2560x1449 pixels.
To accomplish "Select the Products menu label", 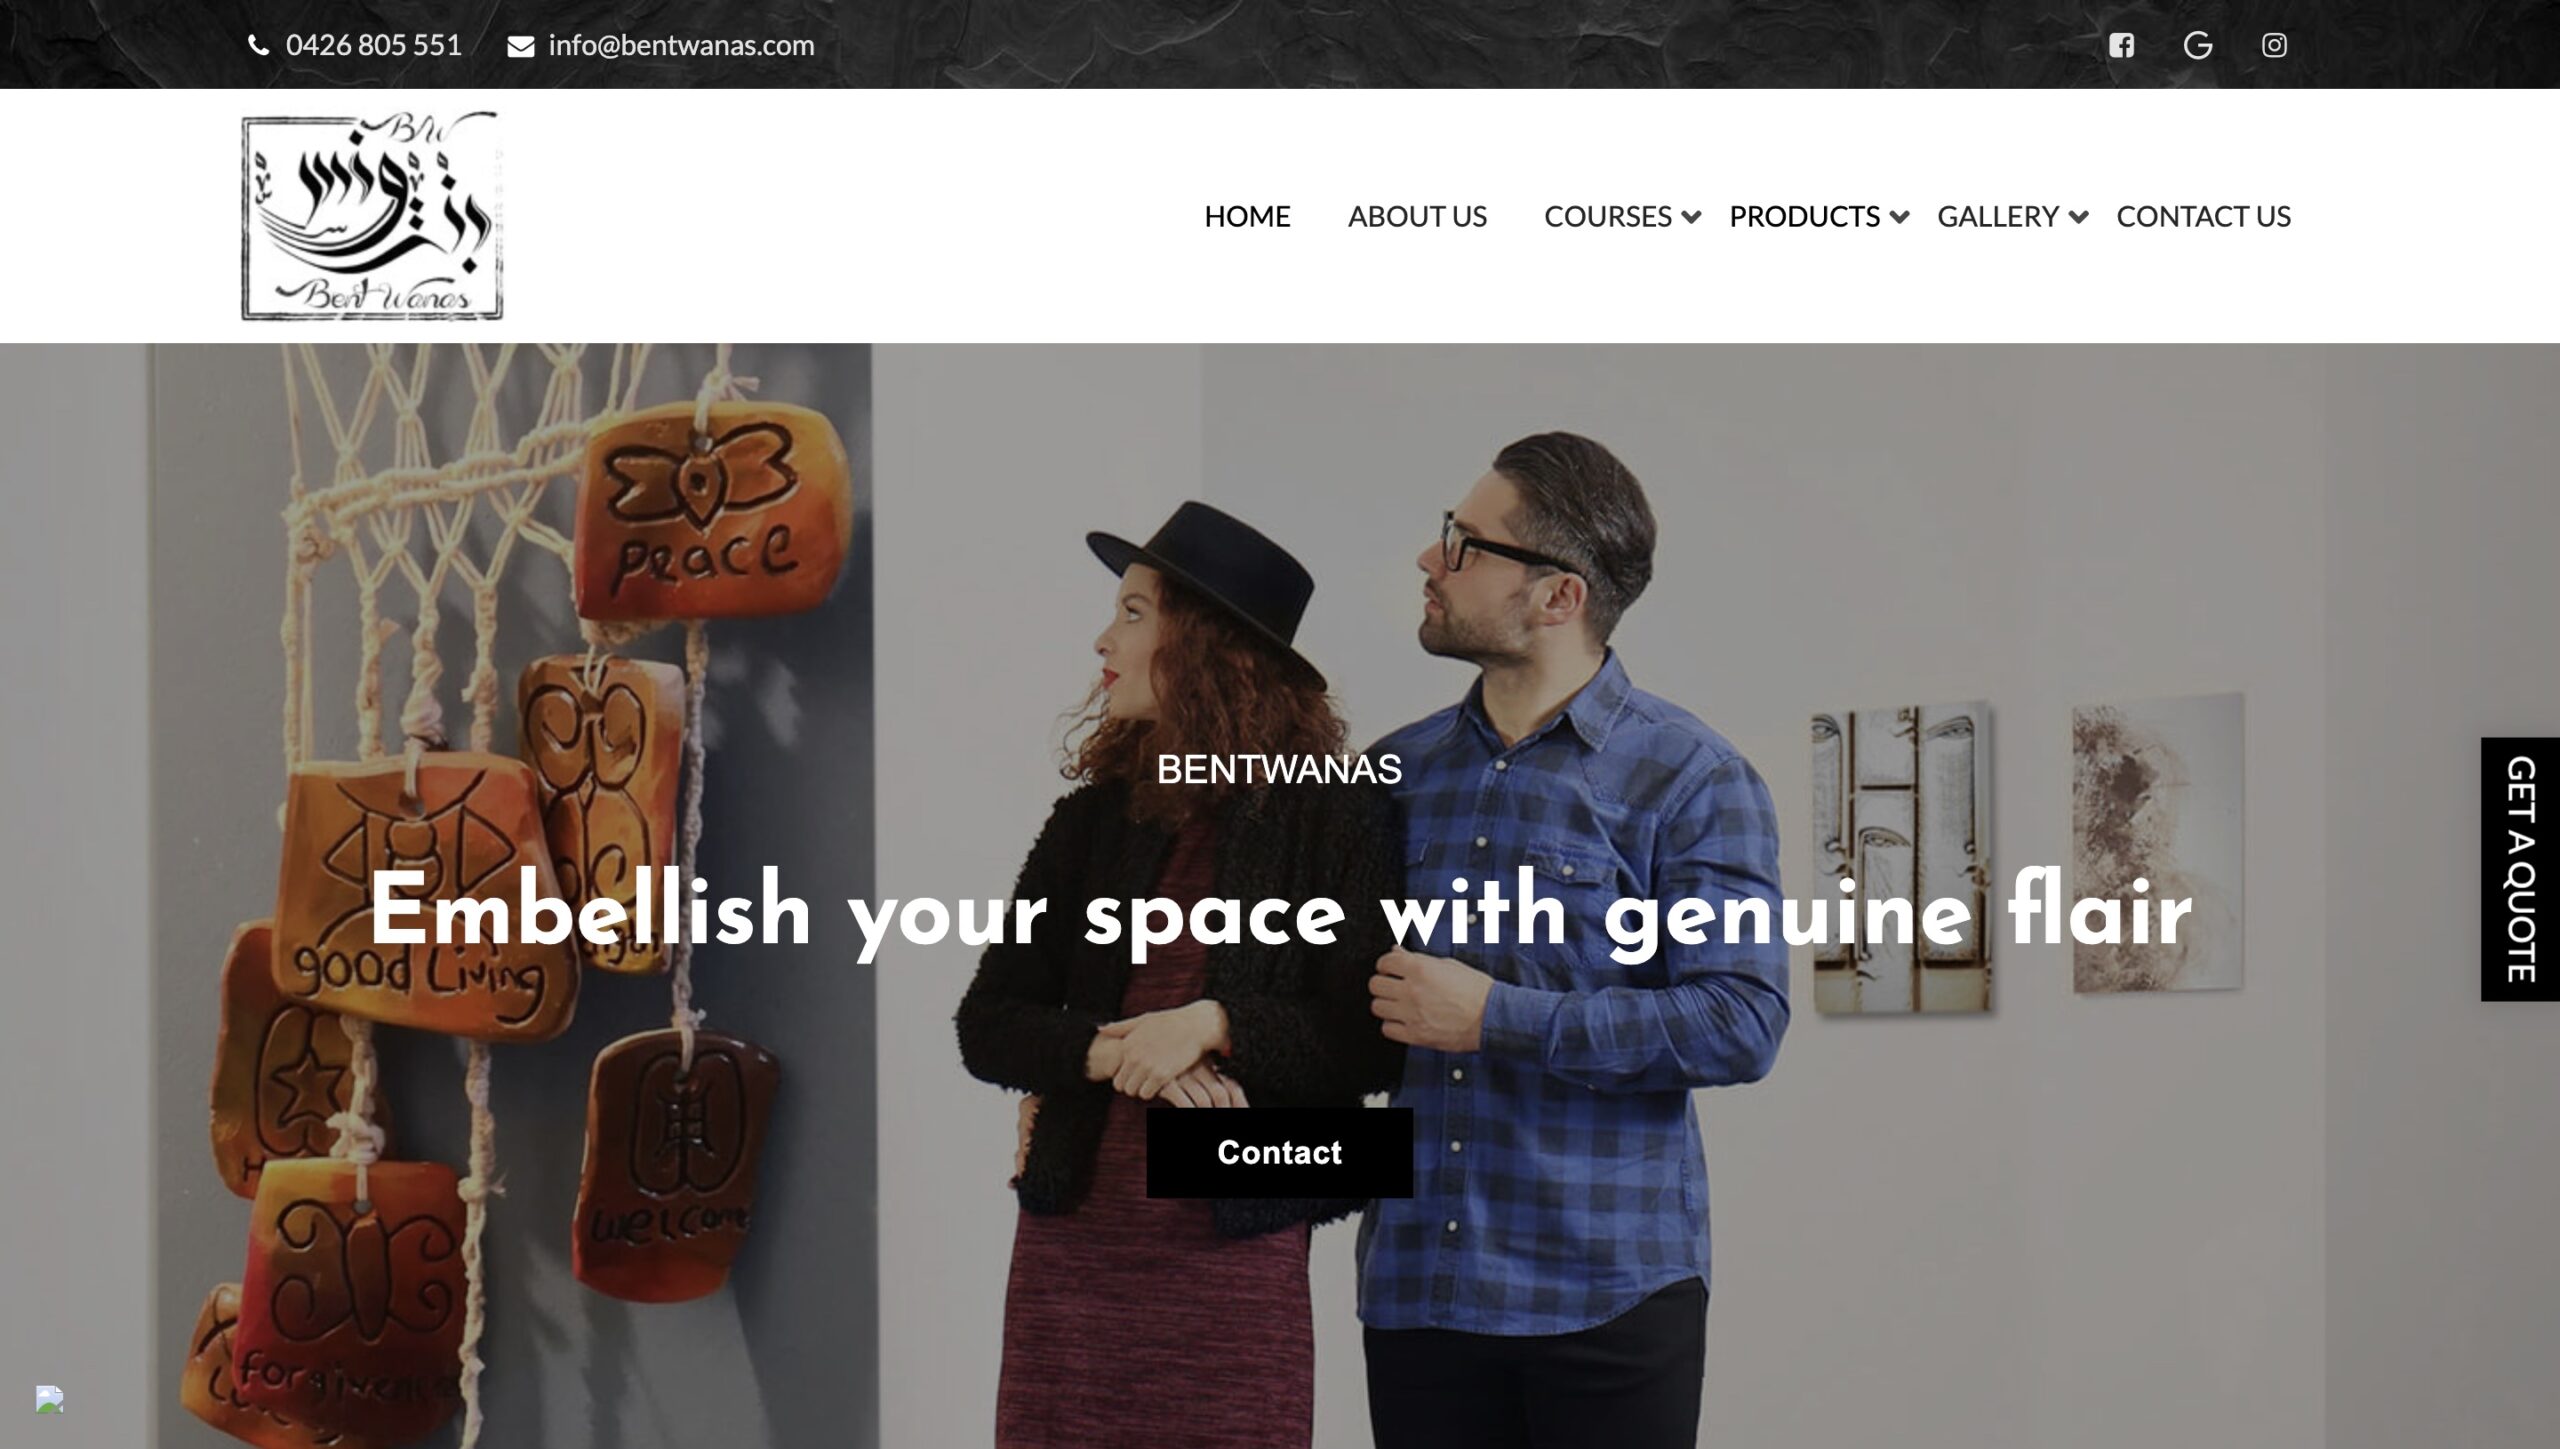I will coord(1804,216).
